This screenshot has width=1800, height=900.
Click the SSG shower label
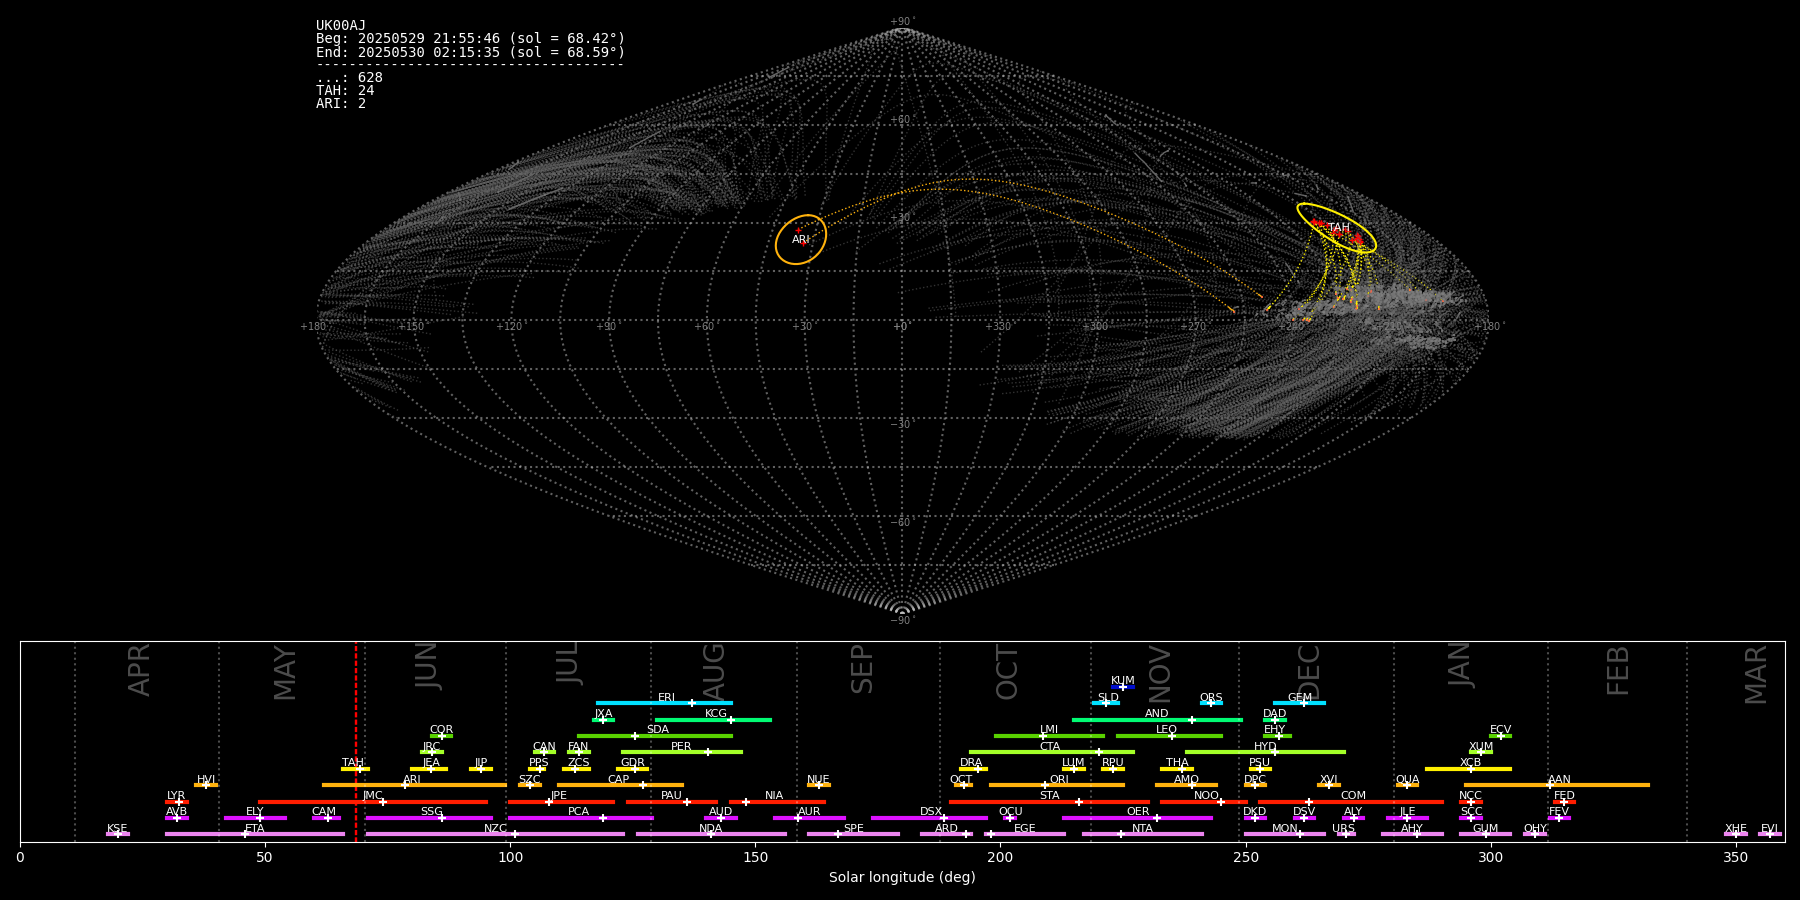coord(432,812)
